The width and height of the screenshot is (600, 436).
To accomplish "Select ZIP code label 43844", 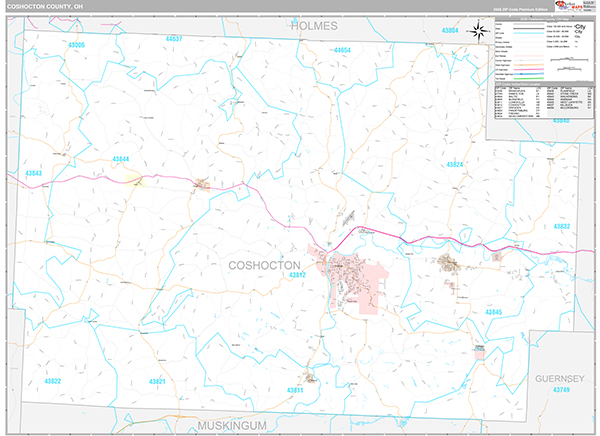I will (121, 159).
